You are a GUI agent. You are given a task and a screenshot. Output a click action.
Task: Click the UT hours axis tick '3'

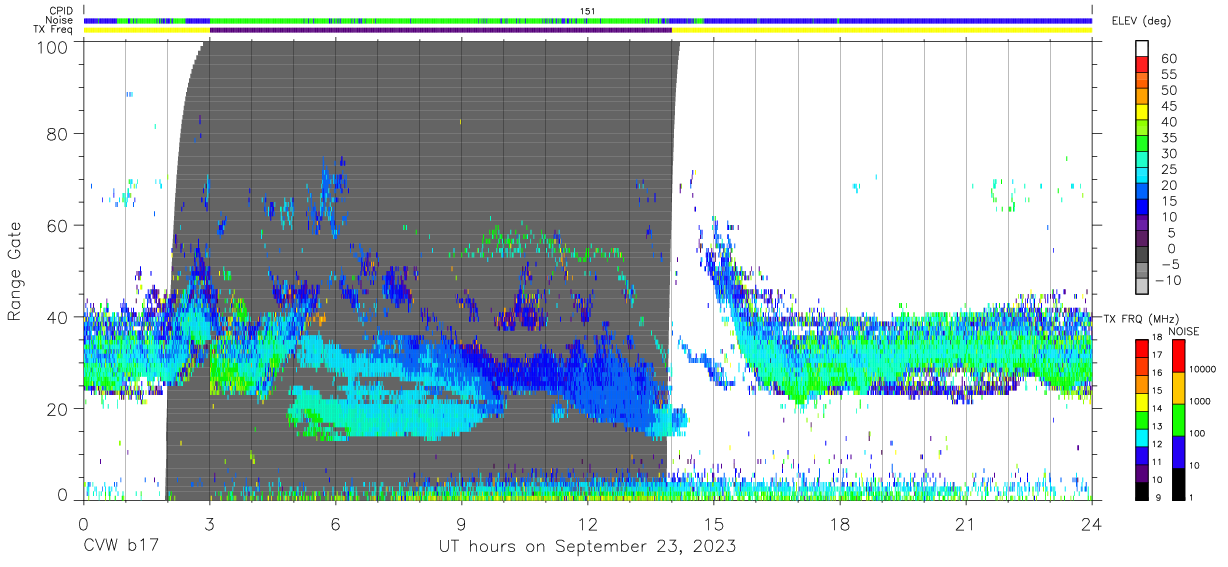tap(209, 523)
